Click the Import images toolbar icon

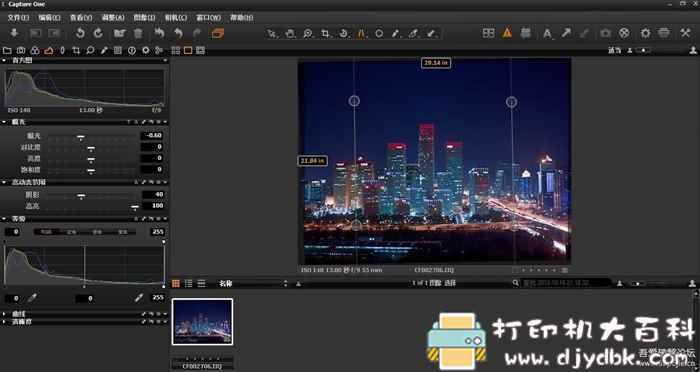click(x=14, y=33)
